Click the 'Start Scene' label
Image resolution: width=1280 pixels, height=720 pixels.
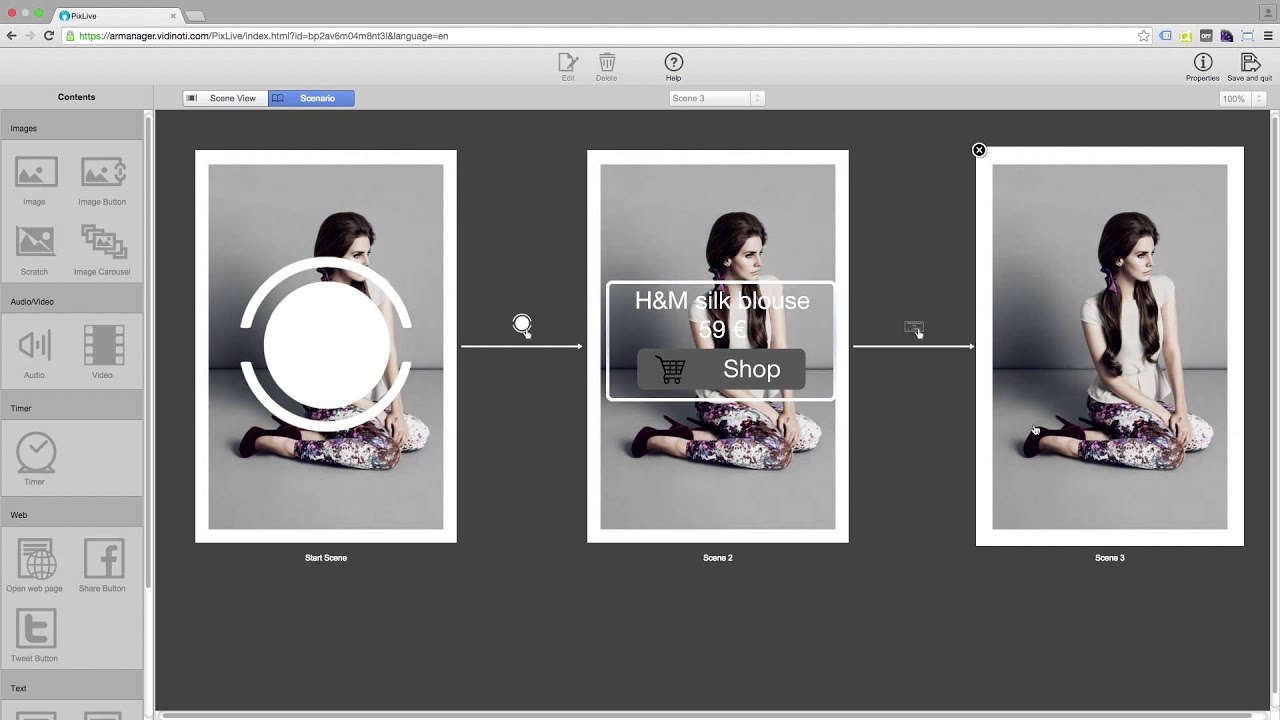[326, 558]
